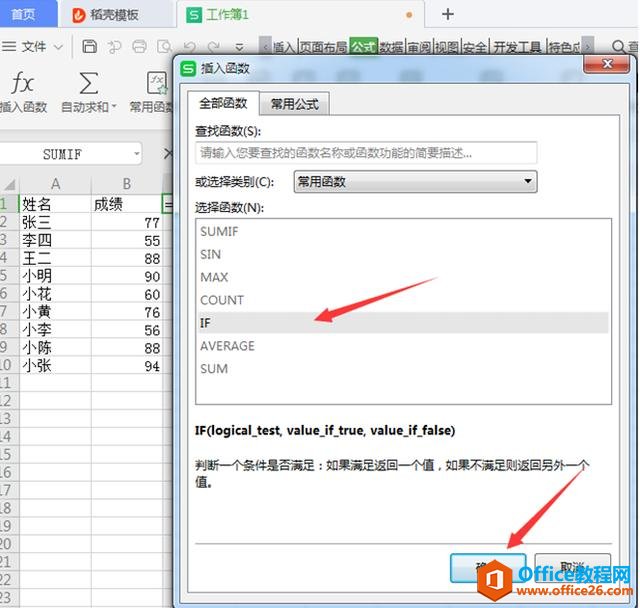Click the AutoSum sigma icon
Image resolution: width=640 pixels, height=608 pixels.
(x=89, y=83)
